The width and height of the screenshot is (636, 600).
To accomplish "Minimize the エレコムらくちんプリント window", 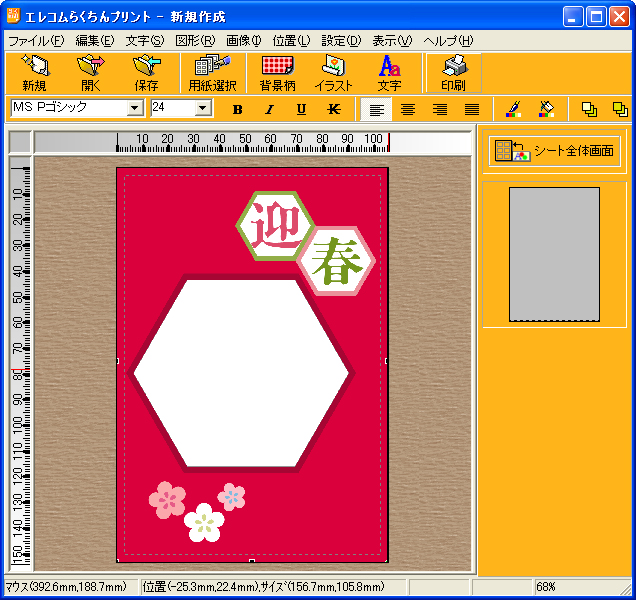I will (573, 17).
